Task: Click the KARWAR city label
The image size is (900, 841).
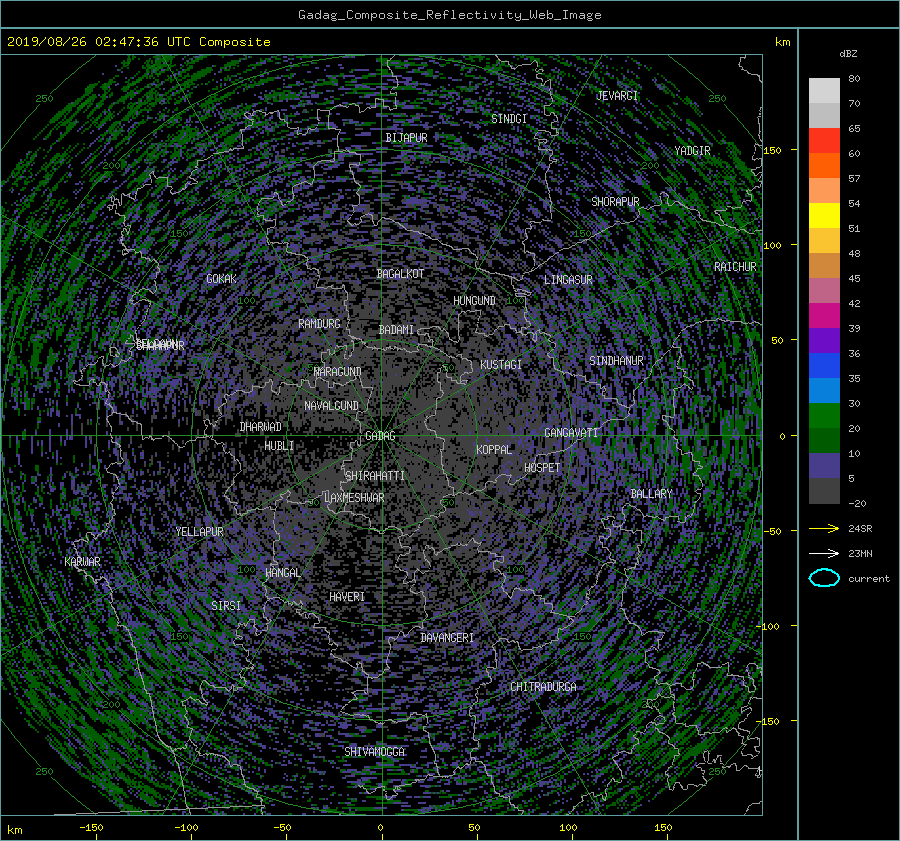Action: 82,562
